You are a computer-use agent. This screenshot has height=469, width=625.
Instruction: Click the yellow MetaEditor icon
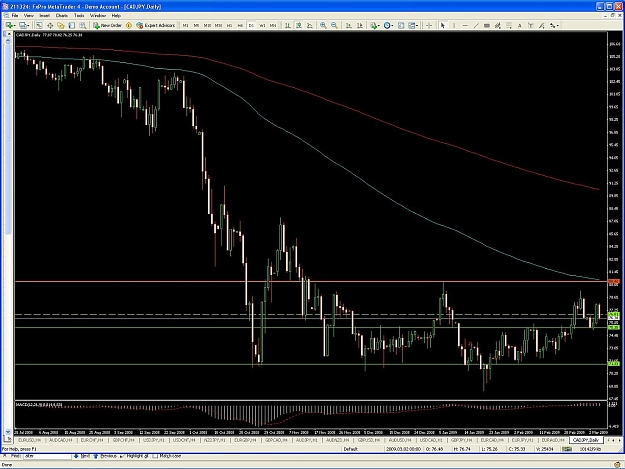[129, 26]
